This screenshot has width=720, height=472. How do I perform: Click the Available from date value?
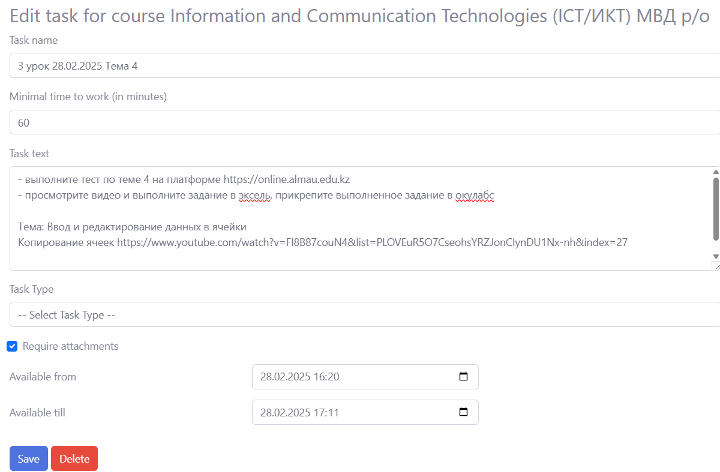pos(300,376)
